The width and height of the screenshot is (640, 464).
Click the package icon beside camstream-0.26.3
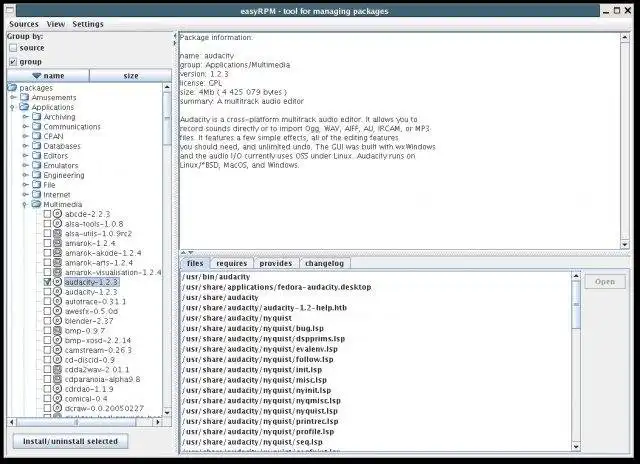[58, 350]
